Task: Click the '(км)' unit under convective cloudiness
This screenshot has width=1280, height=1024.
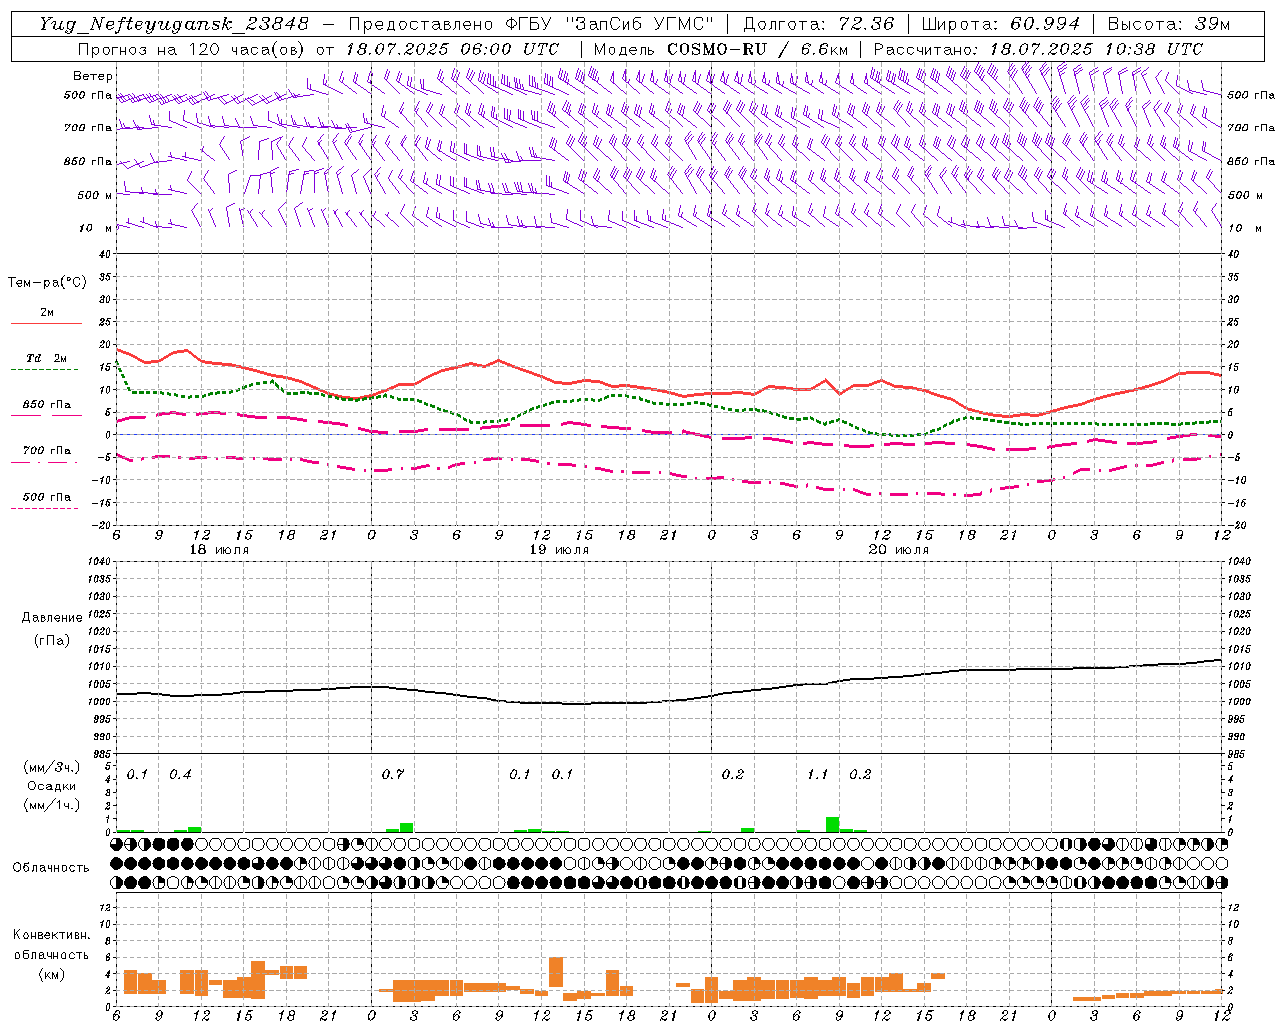Action: click(51, 973)
